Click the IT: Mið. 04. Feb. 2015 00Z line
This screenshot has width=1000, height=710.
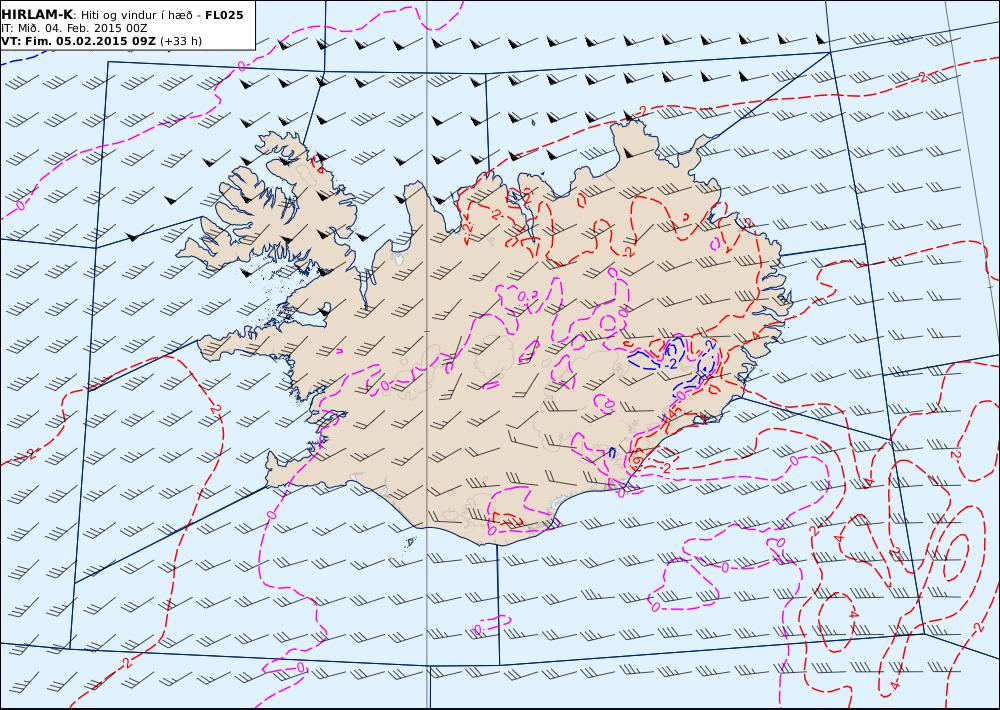pyautogui.click(x=74, y=28)
